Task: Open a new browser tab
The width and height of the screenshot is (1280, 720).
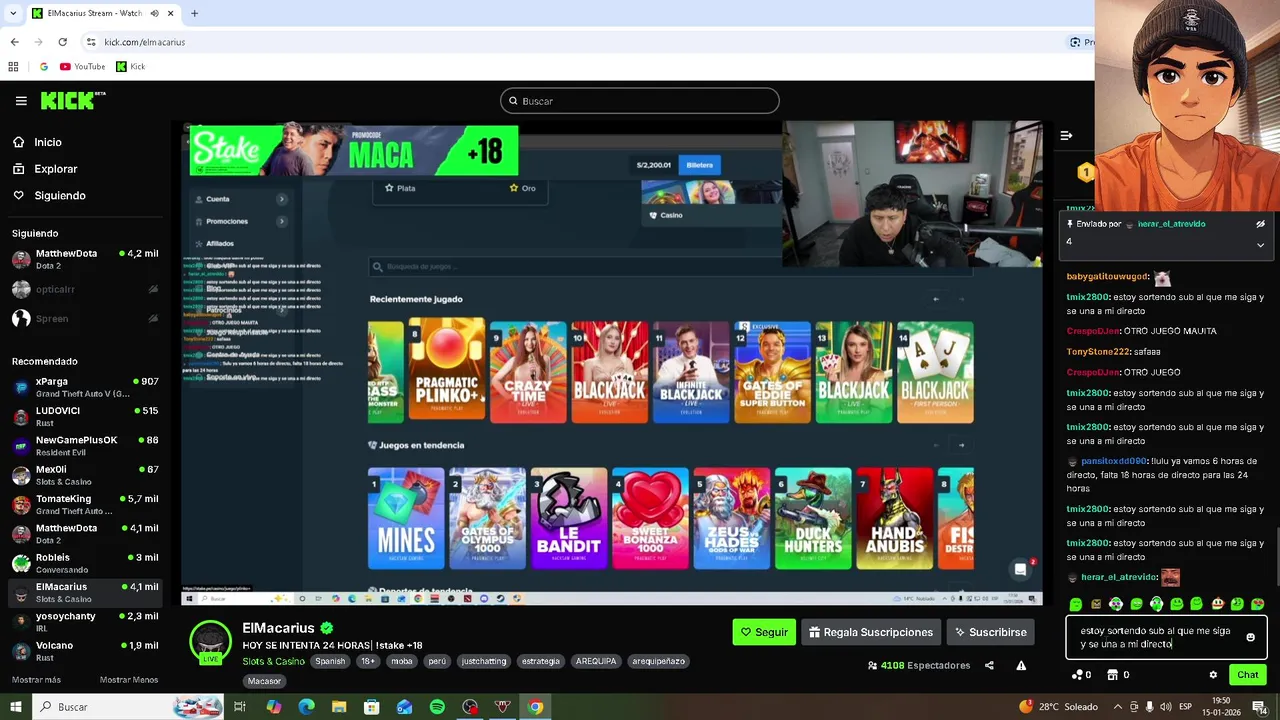Action: coord(194,13)
